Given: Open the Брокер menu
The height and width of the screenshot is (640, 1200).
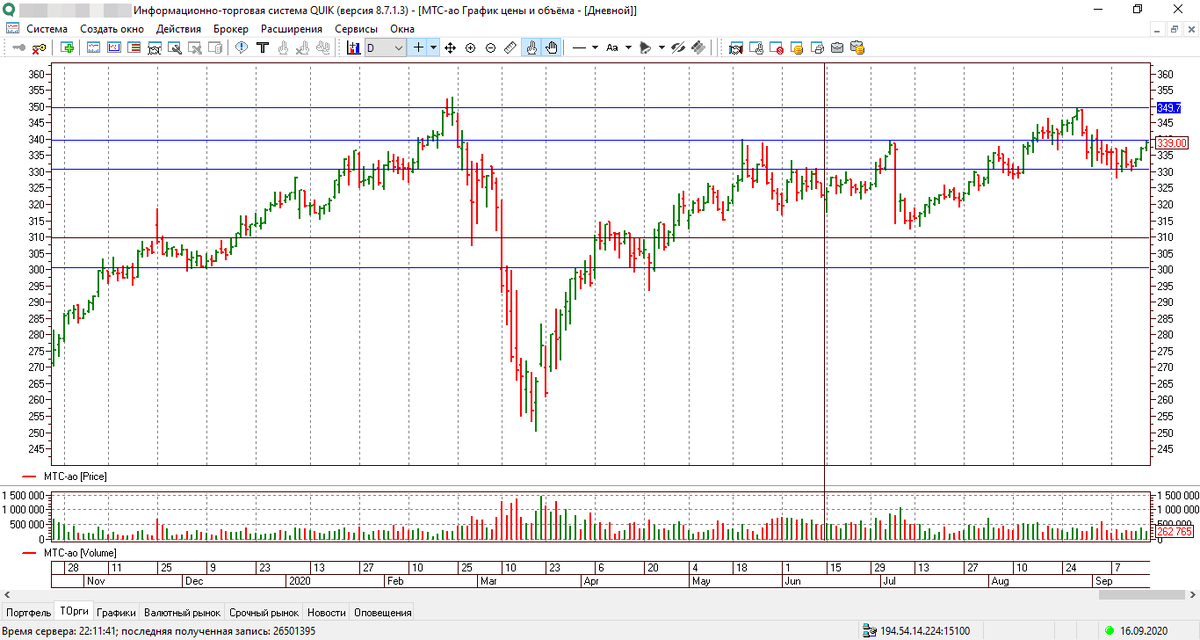Looking at the screenshot, I should click(x=231, y=28).
